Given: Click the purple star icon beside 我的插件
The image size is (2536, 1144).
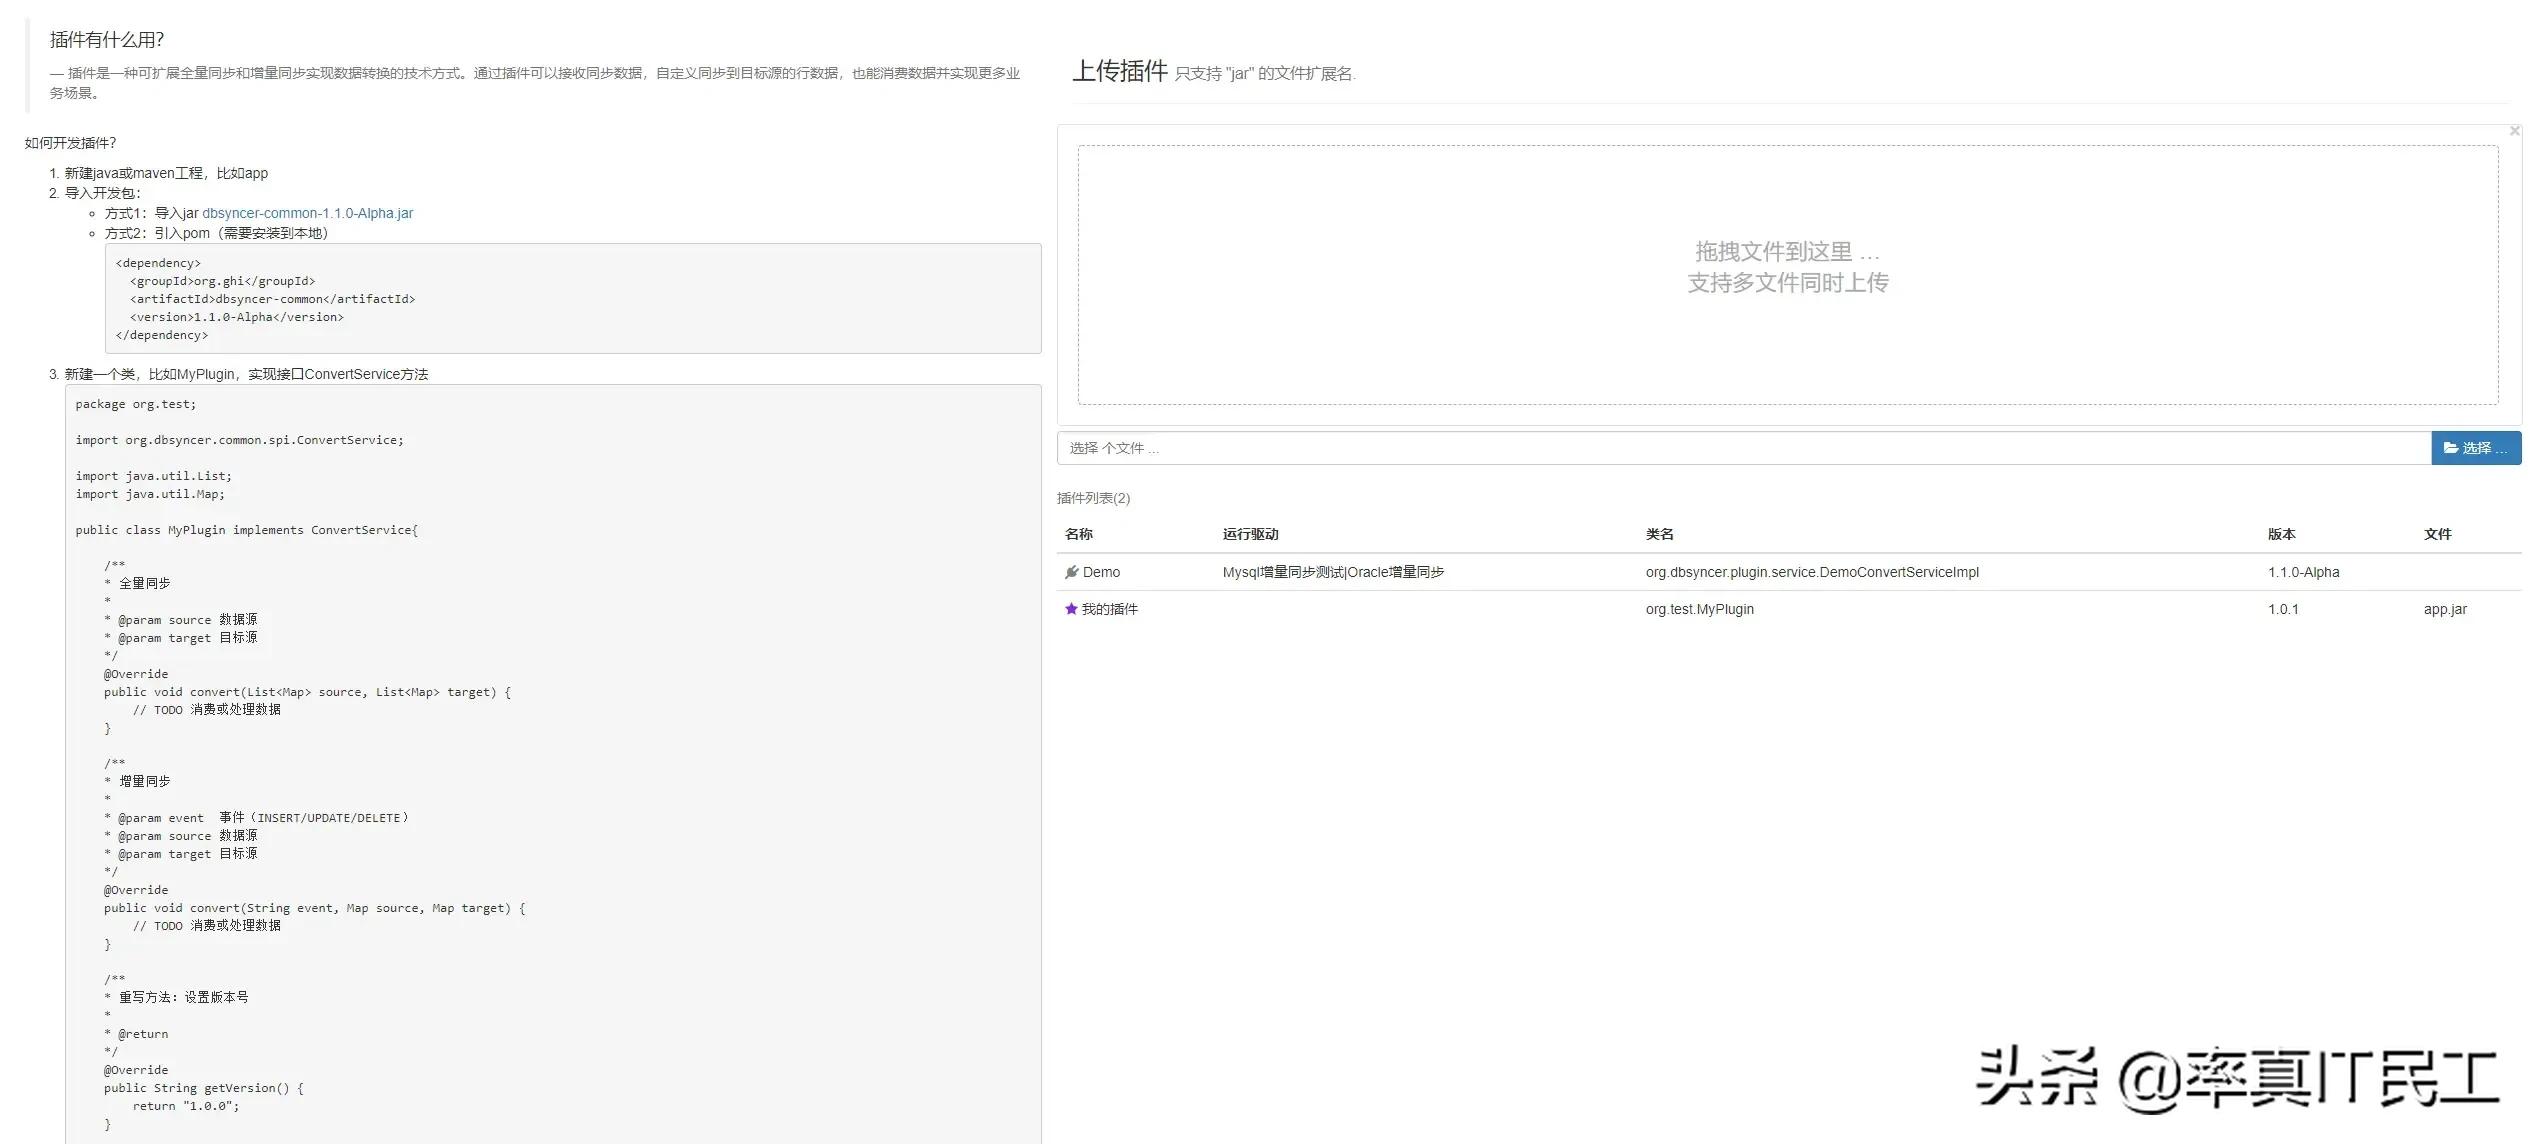Looking at the screenshot, I should (1070, 609).
